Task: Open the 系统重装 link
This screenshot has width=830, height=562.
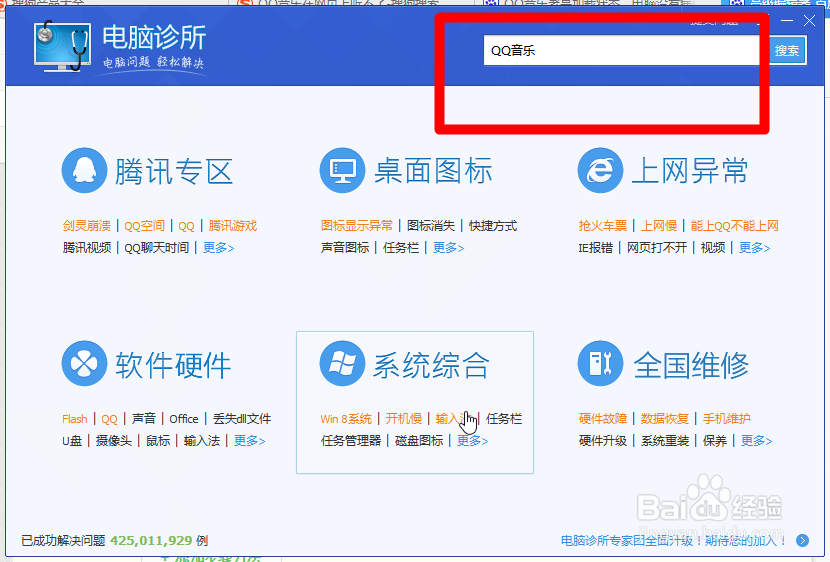Action: point(665,441)
